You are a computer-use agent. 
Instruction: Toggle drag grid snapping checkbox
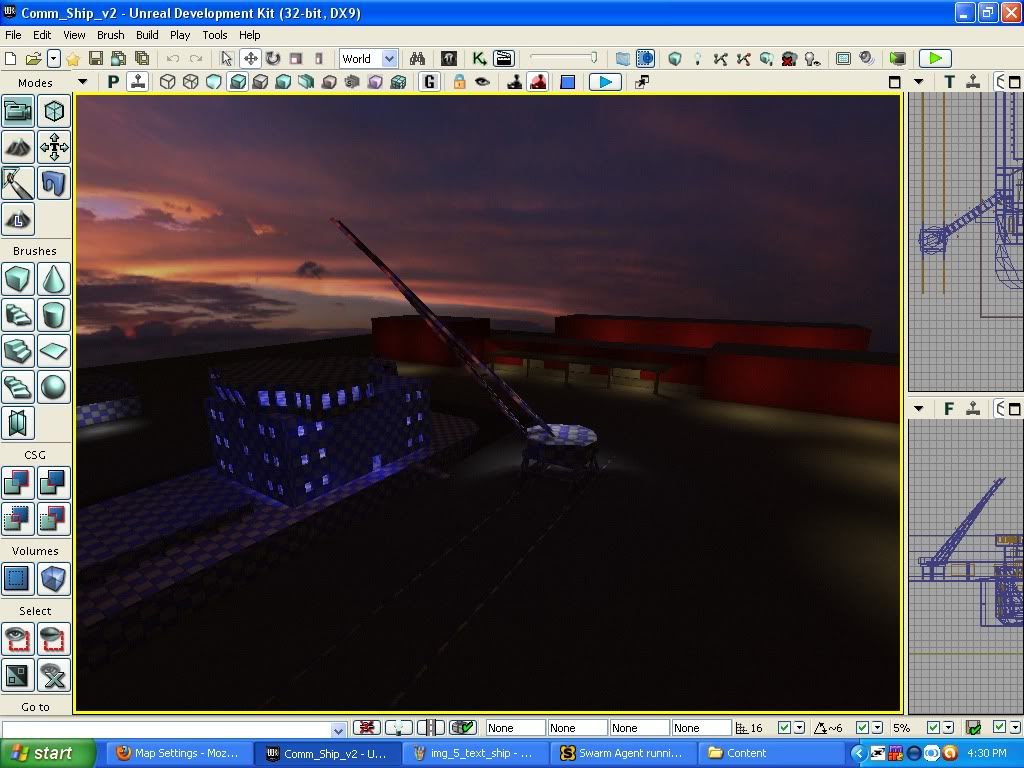click(x=784, y=728)
